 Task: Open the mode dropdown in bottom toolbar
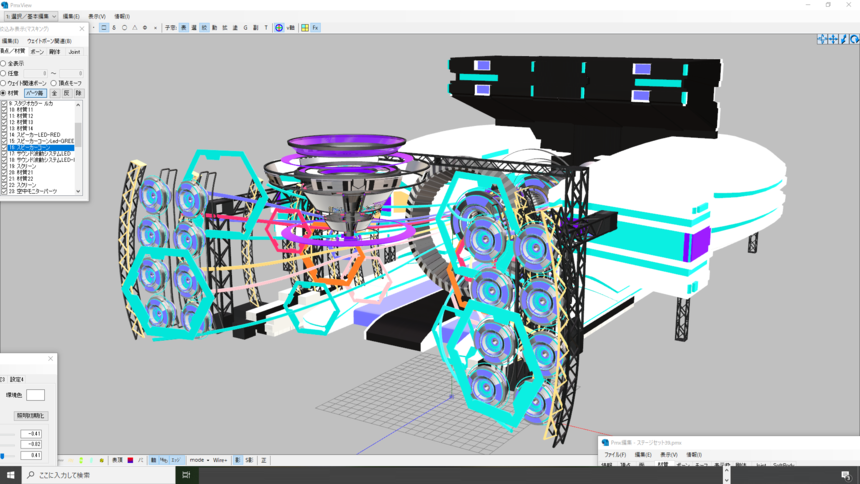(199, 460)
